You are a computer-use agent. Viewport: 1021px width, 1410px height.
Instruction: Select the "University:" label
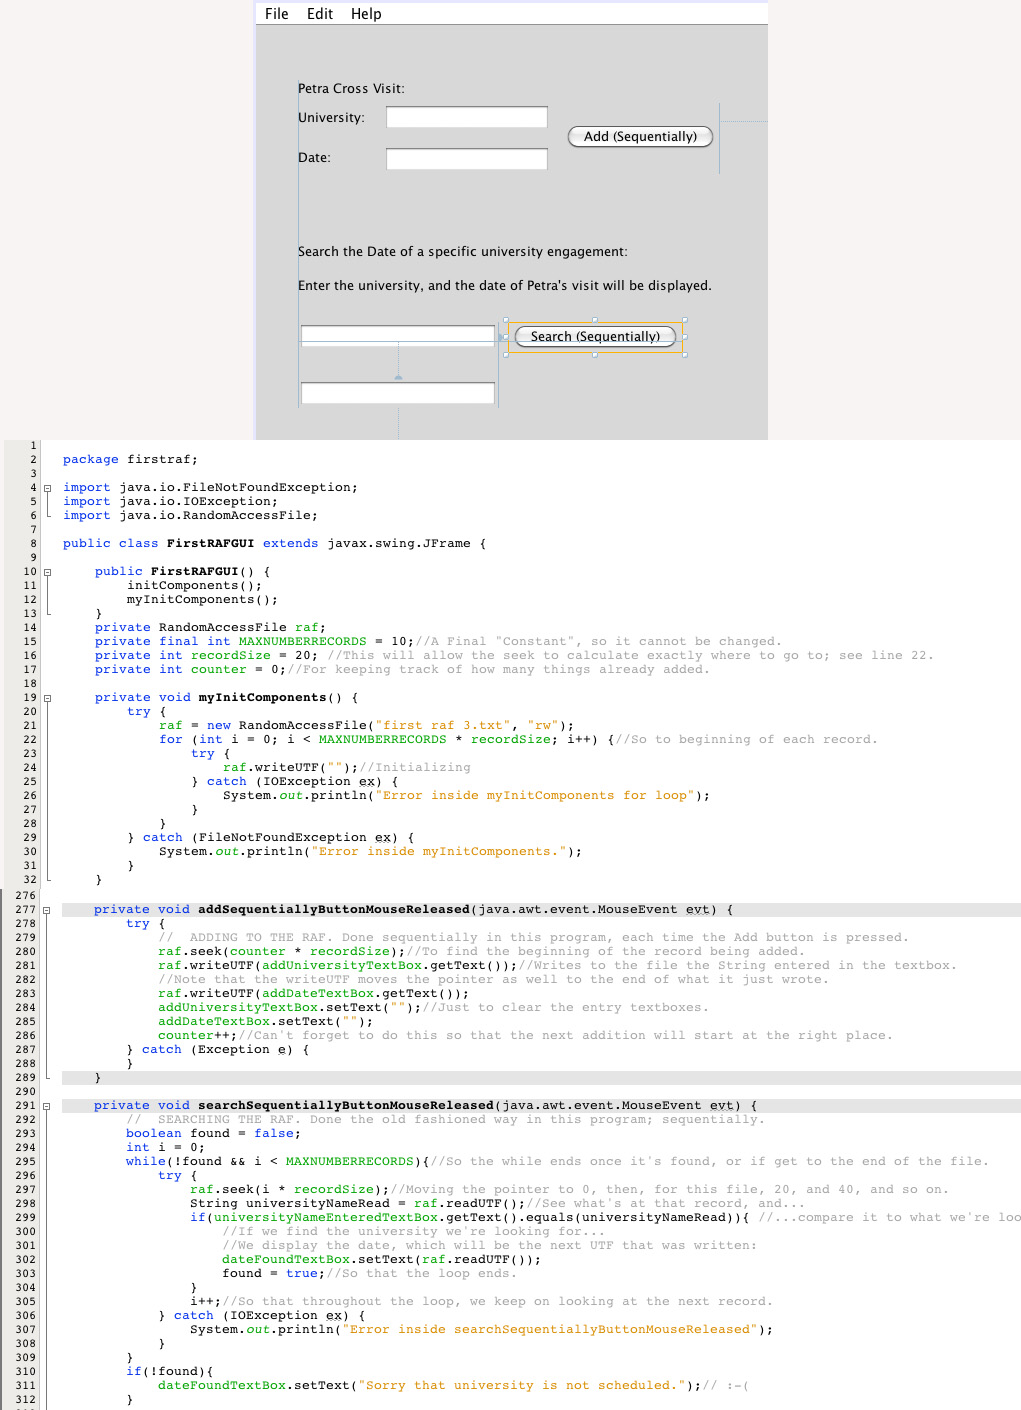tap(331, 118)
